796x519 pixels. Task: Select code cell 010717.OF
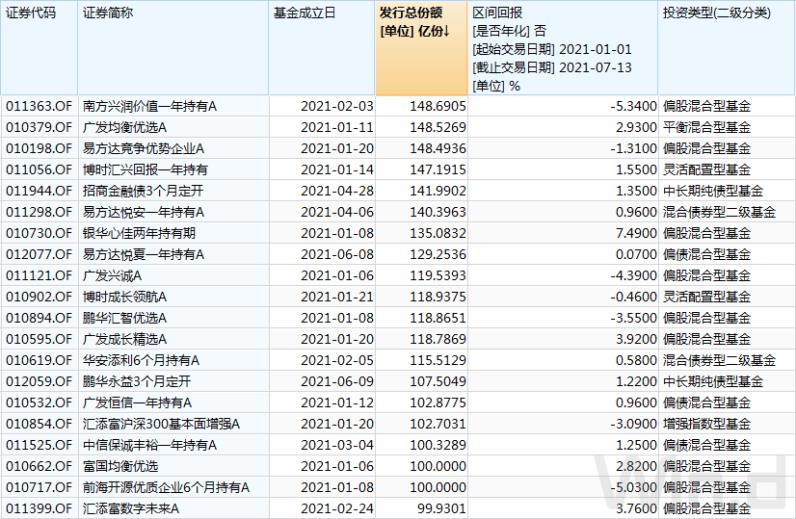pos(39,487)
